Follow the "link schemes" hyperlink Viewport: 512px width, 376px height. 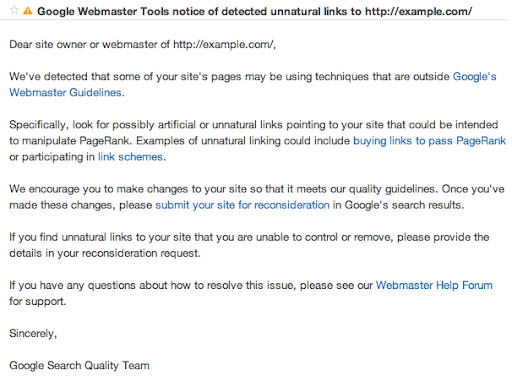(130, 157)
